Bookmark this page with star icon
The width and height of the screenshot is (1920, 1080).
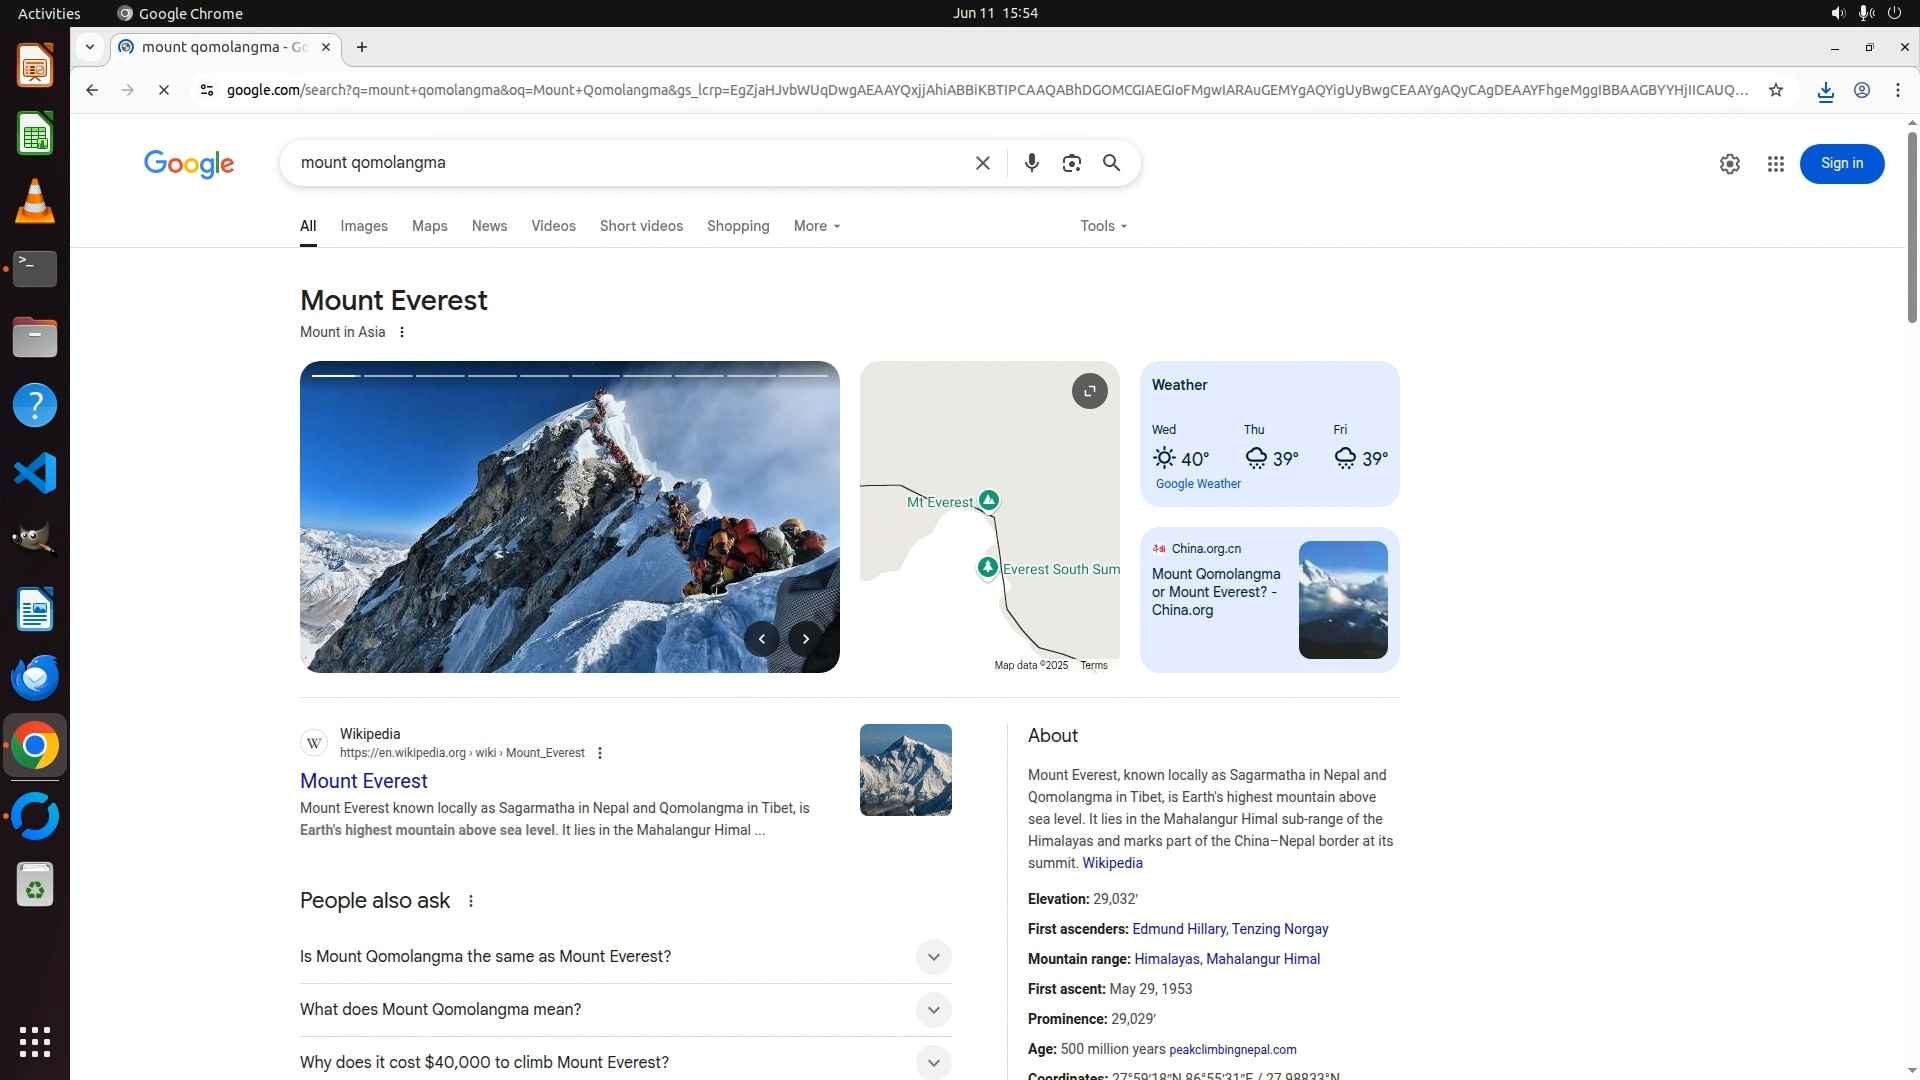point(1775,90)
